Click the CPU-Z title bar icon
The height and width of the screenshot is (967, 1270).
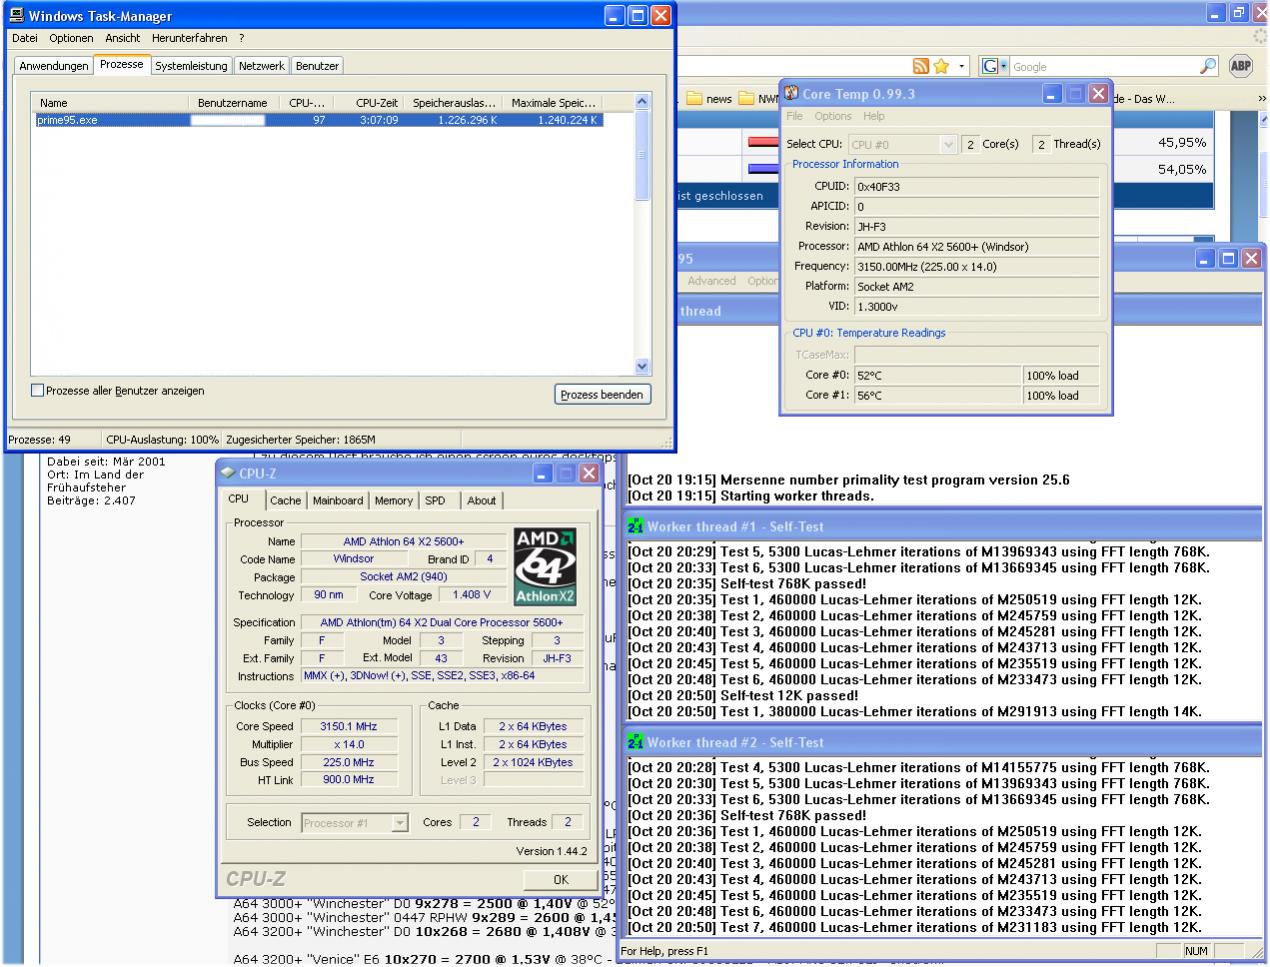point(228,473)
